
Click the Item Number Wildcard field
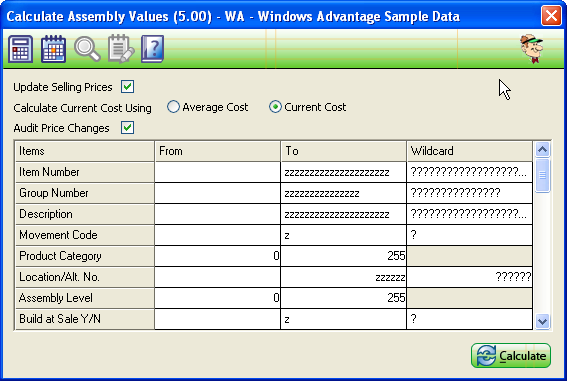(x=469, y=172)
